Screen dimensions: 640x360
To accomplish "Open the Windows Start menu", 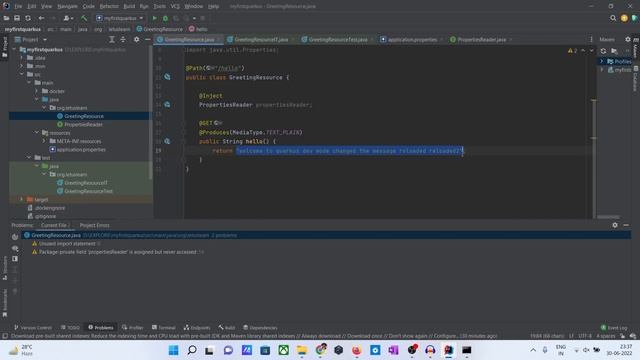I will 173,350.
